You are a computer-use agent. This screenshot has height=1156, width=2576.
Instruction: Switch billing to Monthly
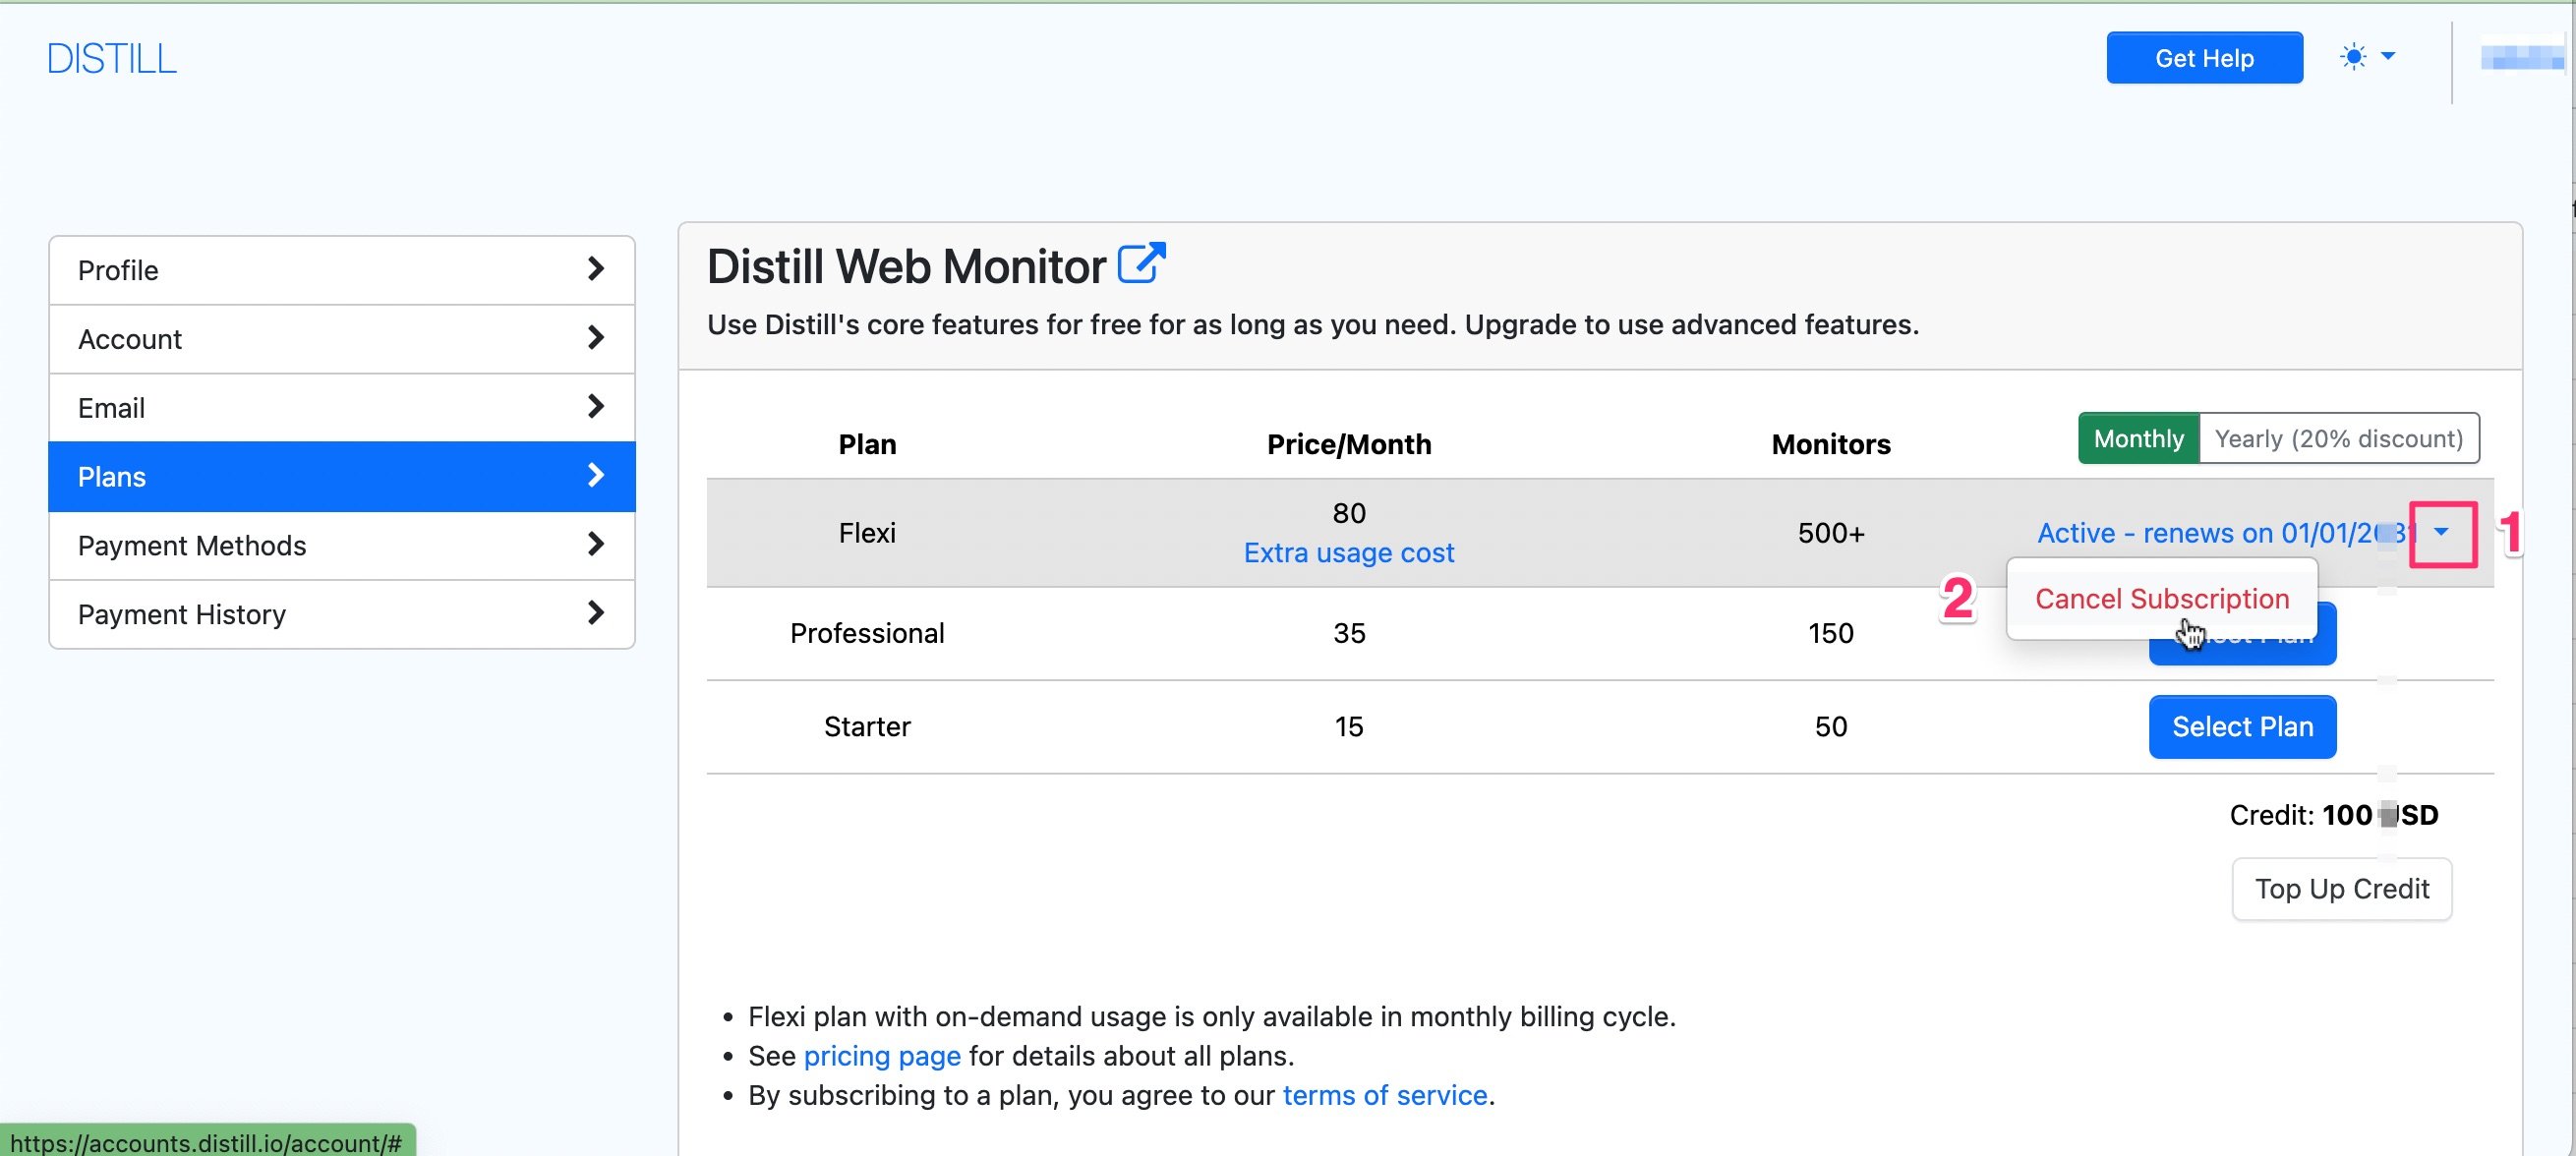coord(2138,439)
